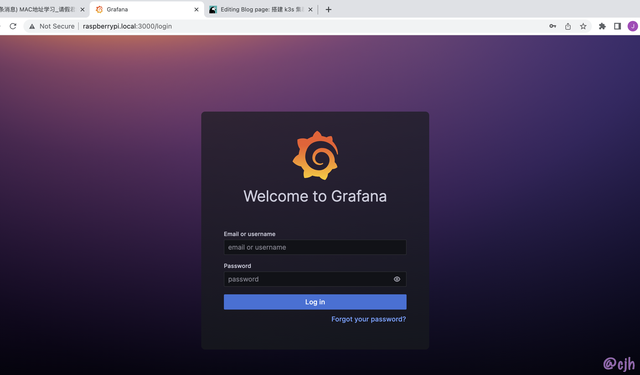Screen dimensions: 640x375
Task: Focus the Email or username field
Action: click(x=315, y=247)
